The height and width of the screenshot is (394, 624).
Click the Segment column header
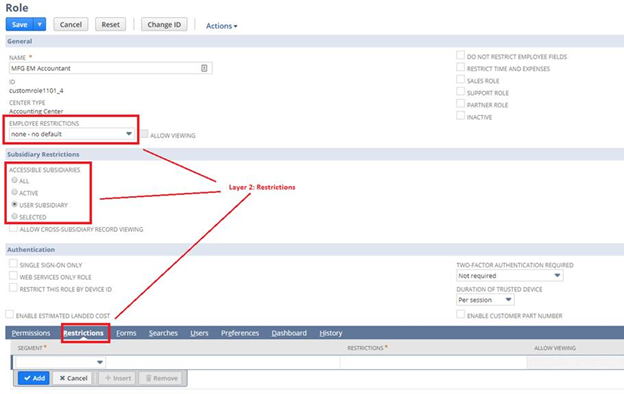pos(31,348)
